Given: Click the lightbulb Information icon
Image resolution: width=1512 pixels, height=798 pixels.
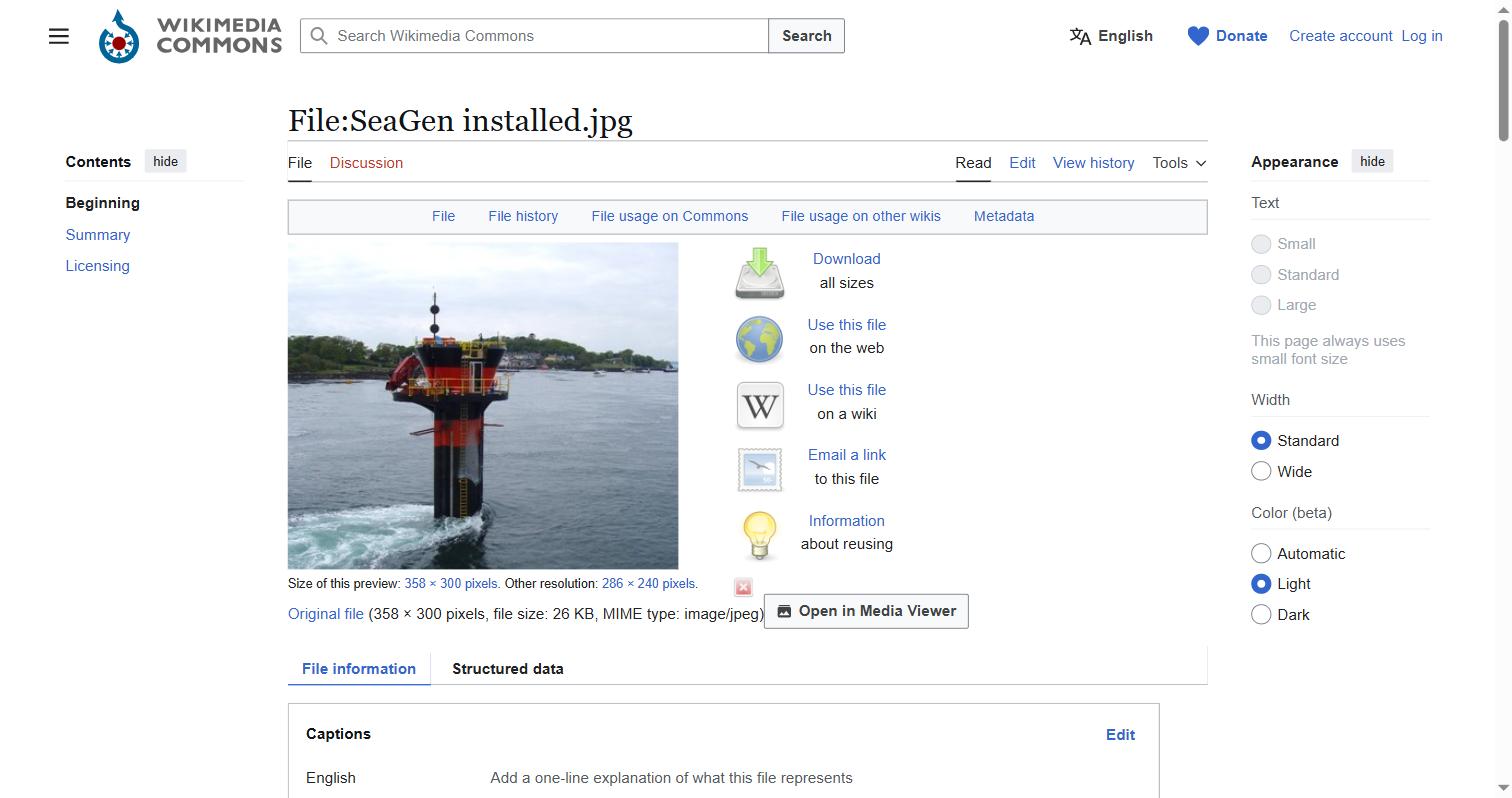Looking at the screenshot, I should coord(760,534).
